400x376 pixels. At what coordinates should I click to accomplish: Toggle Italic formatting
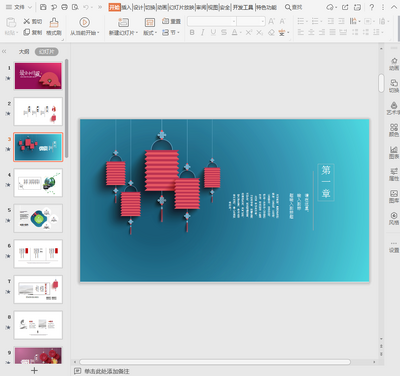(203, 32)
